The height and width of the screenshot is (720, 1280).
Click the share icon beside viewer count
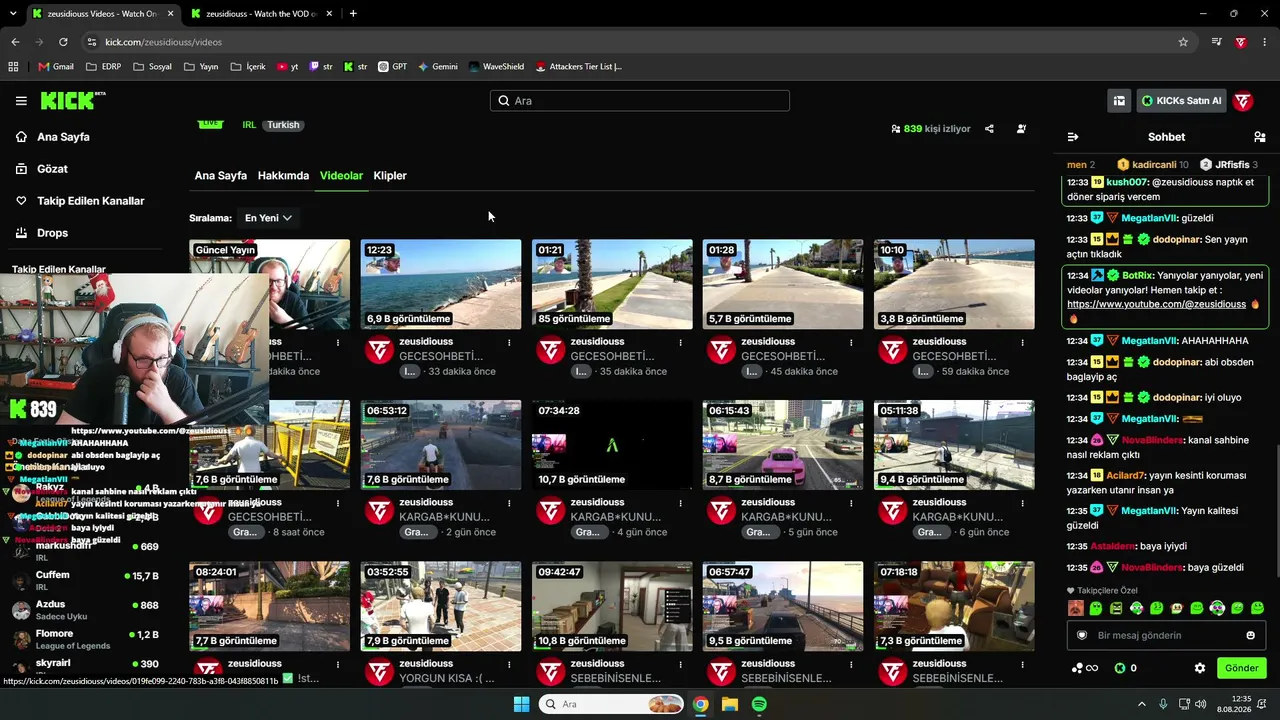point(989,129)
